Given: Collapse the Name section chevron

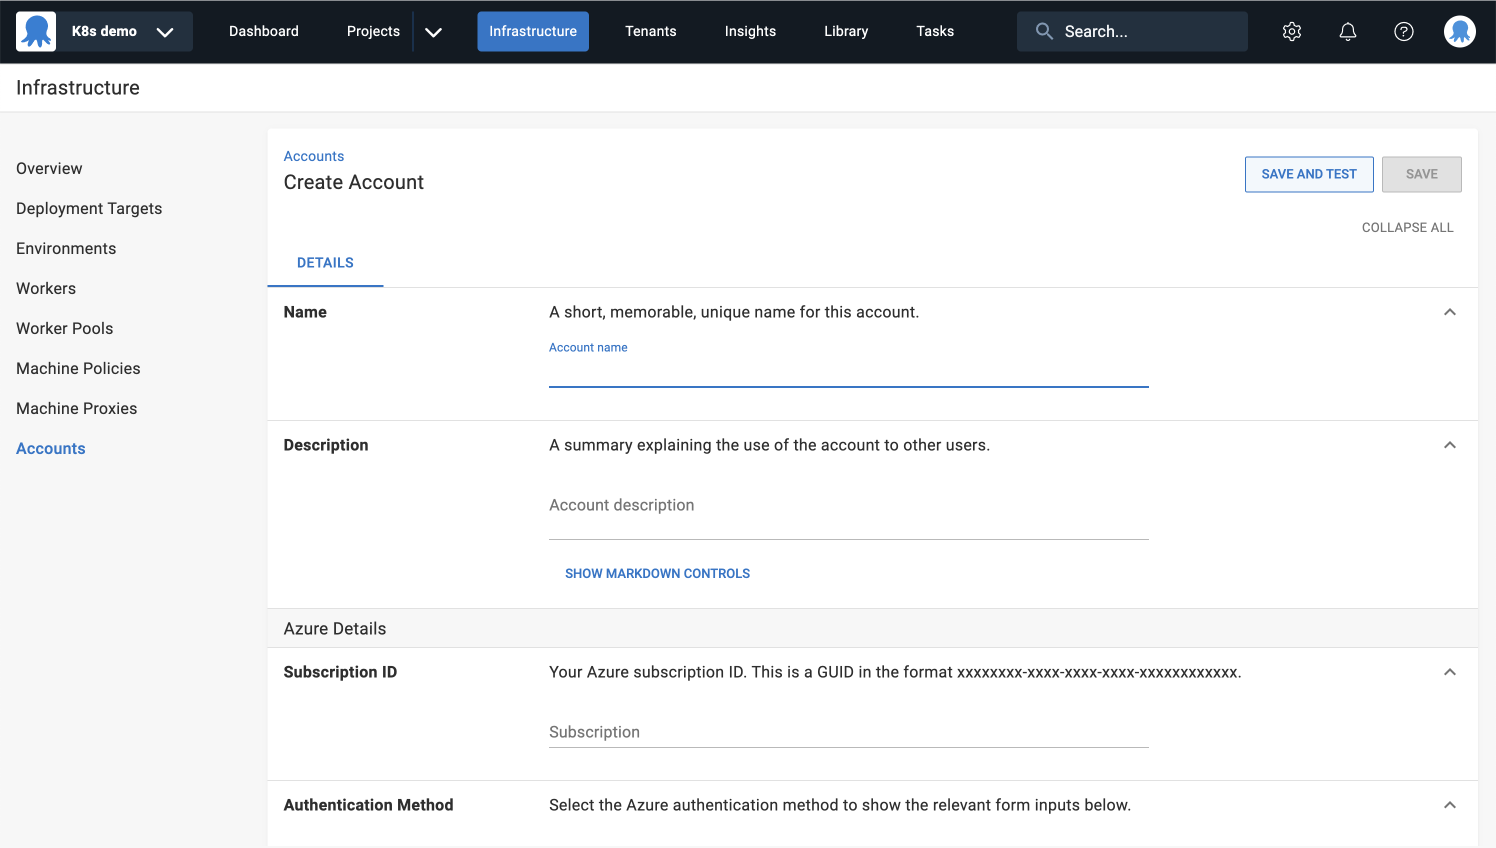Looking at the screenshot, I should tap(1449, 312).
